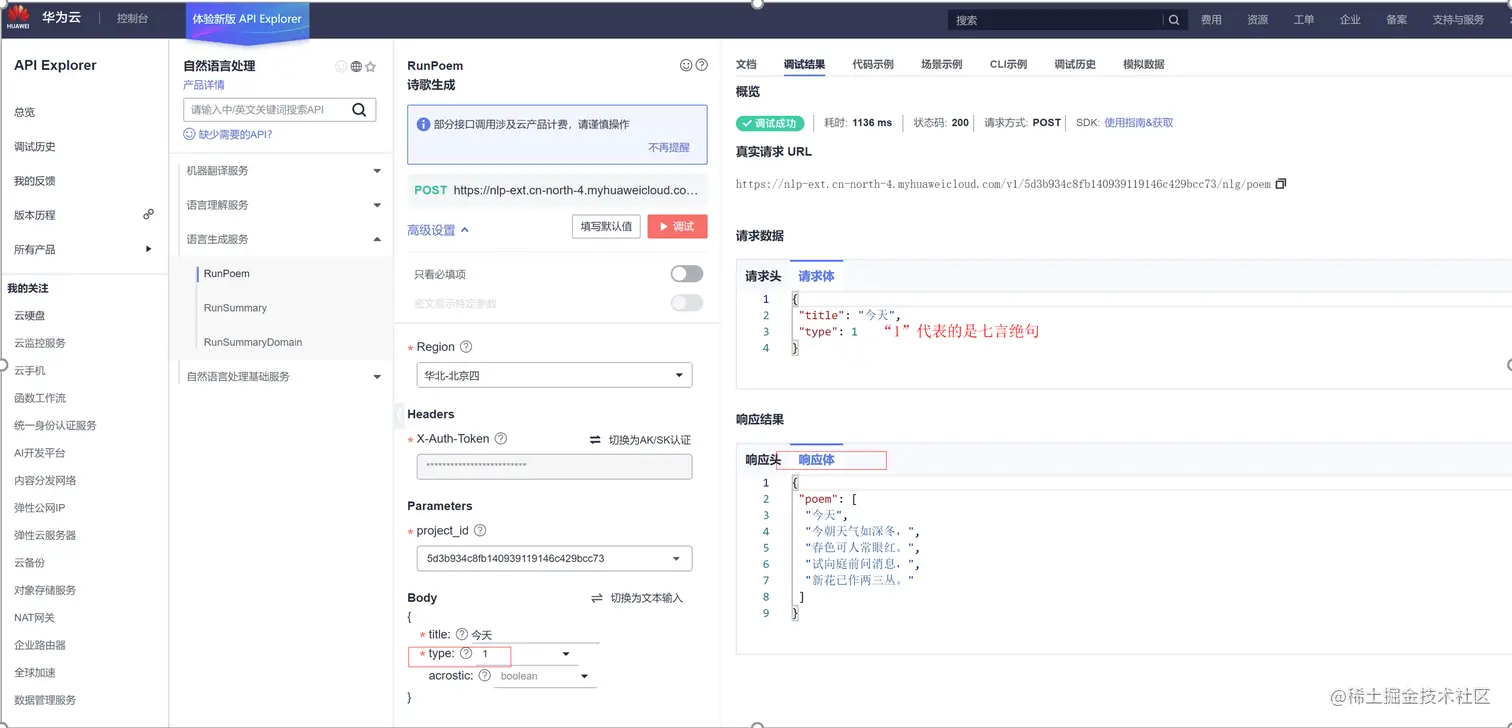This screenshot has width=1512, height=728.
Task: Click the POST request URL box
Action: pos(557,190)
